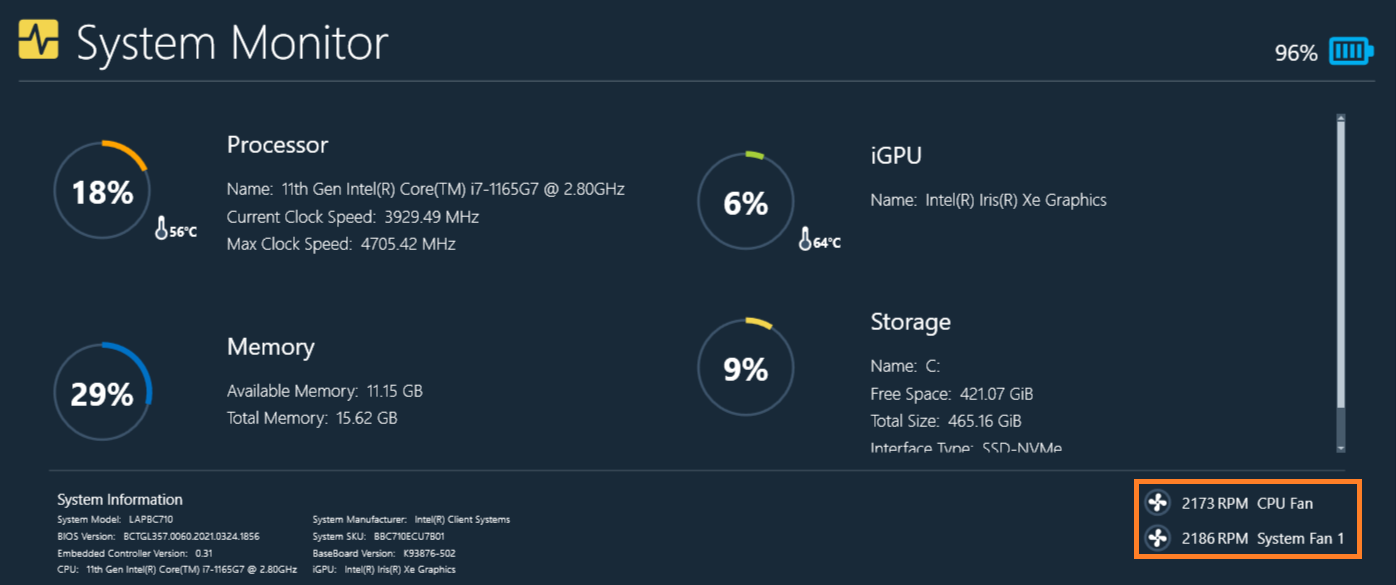The height and width of the screenshot is (585, 1396).
Task: Click the 96% battery percentage text
Action: click(x=1296, y=53)
